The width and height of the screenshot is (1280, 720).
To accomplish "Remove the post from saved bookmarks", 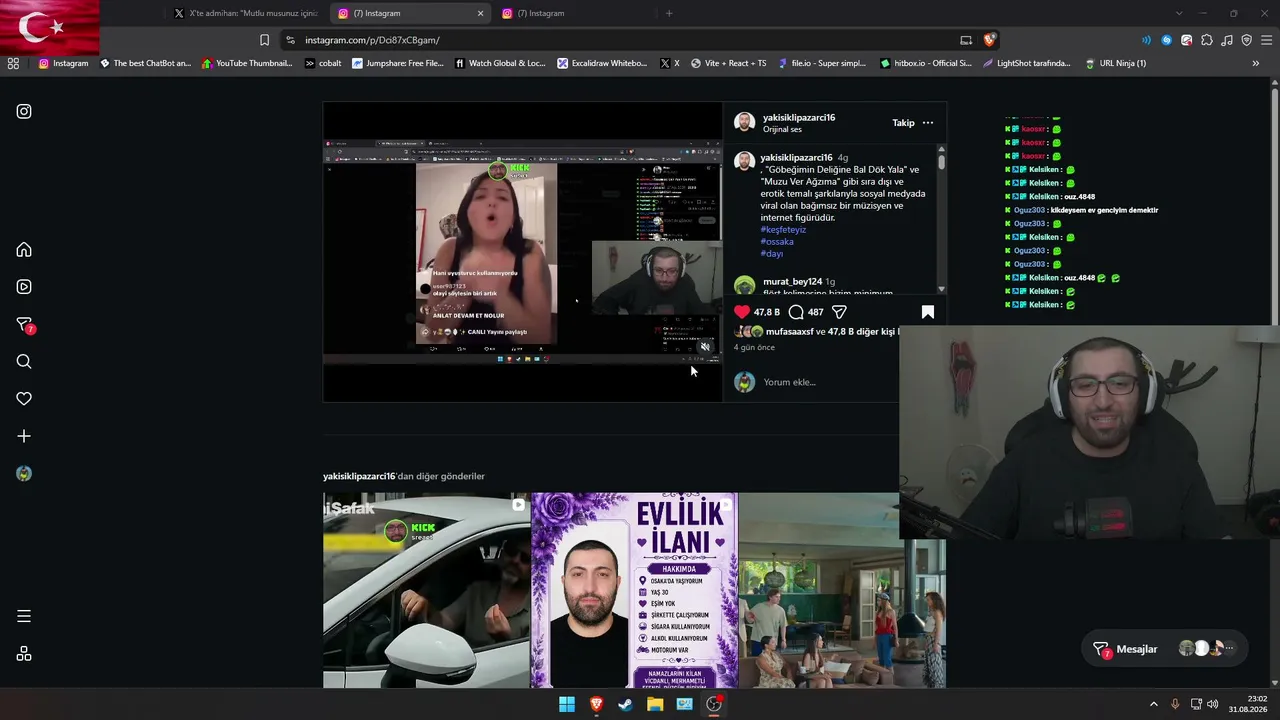I will point(928,312).
